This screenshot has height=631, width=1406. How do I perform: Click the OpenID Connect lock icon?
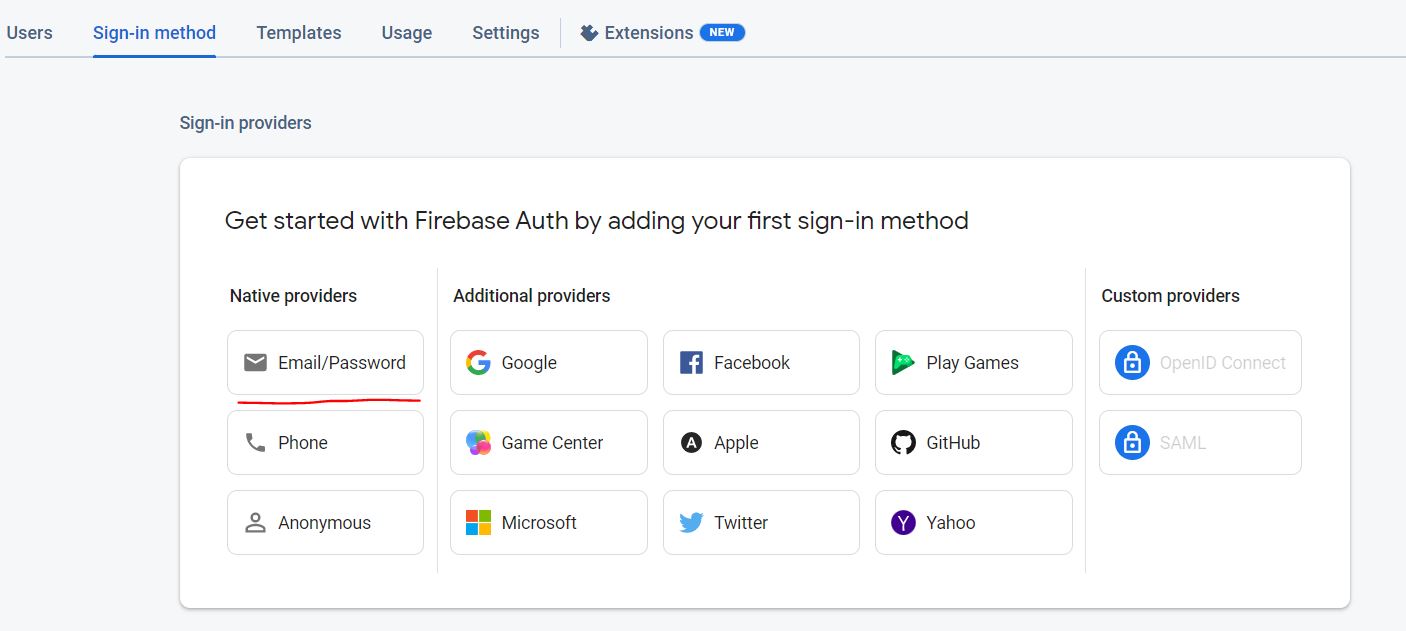click(1131, 362)
